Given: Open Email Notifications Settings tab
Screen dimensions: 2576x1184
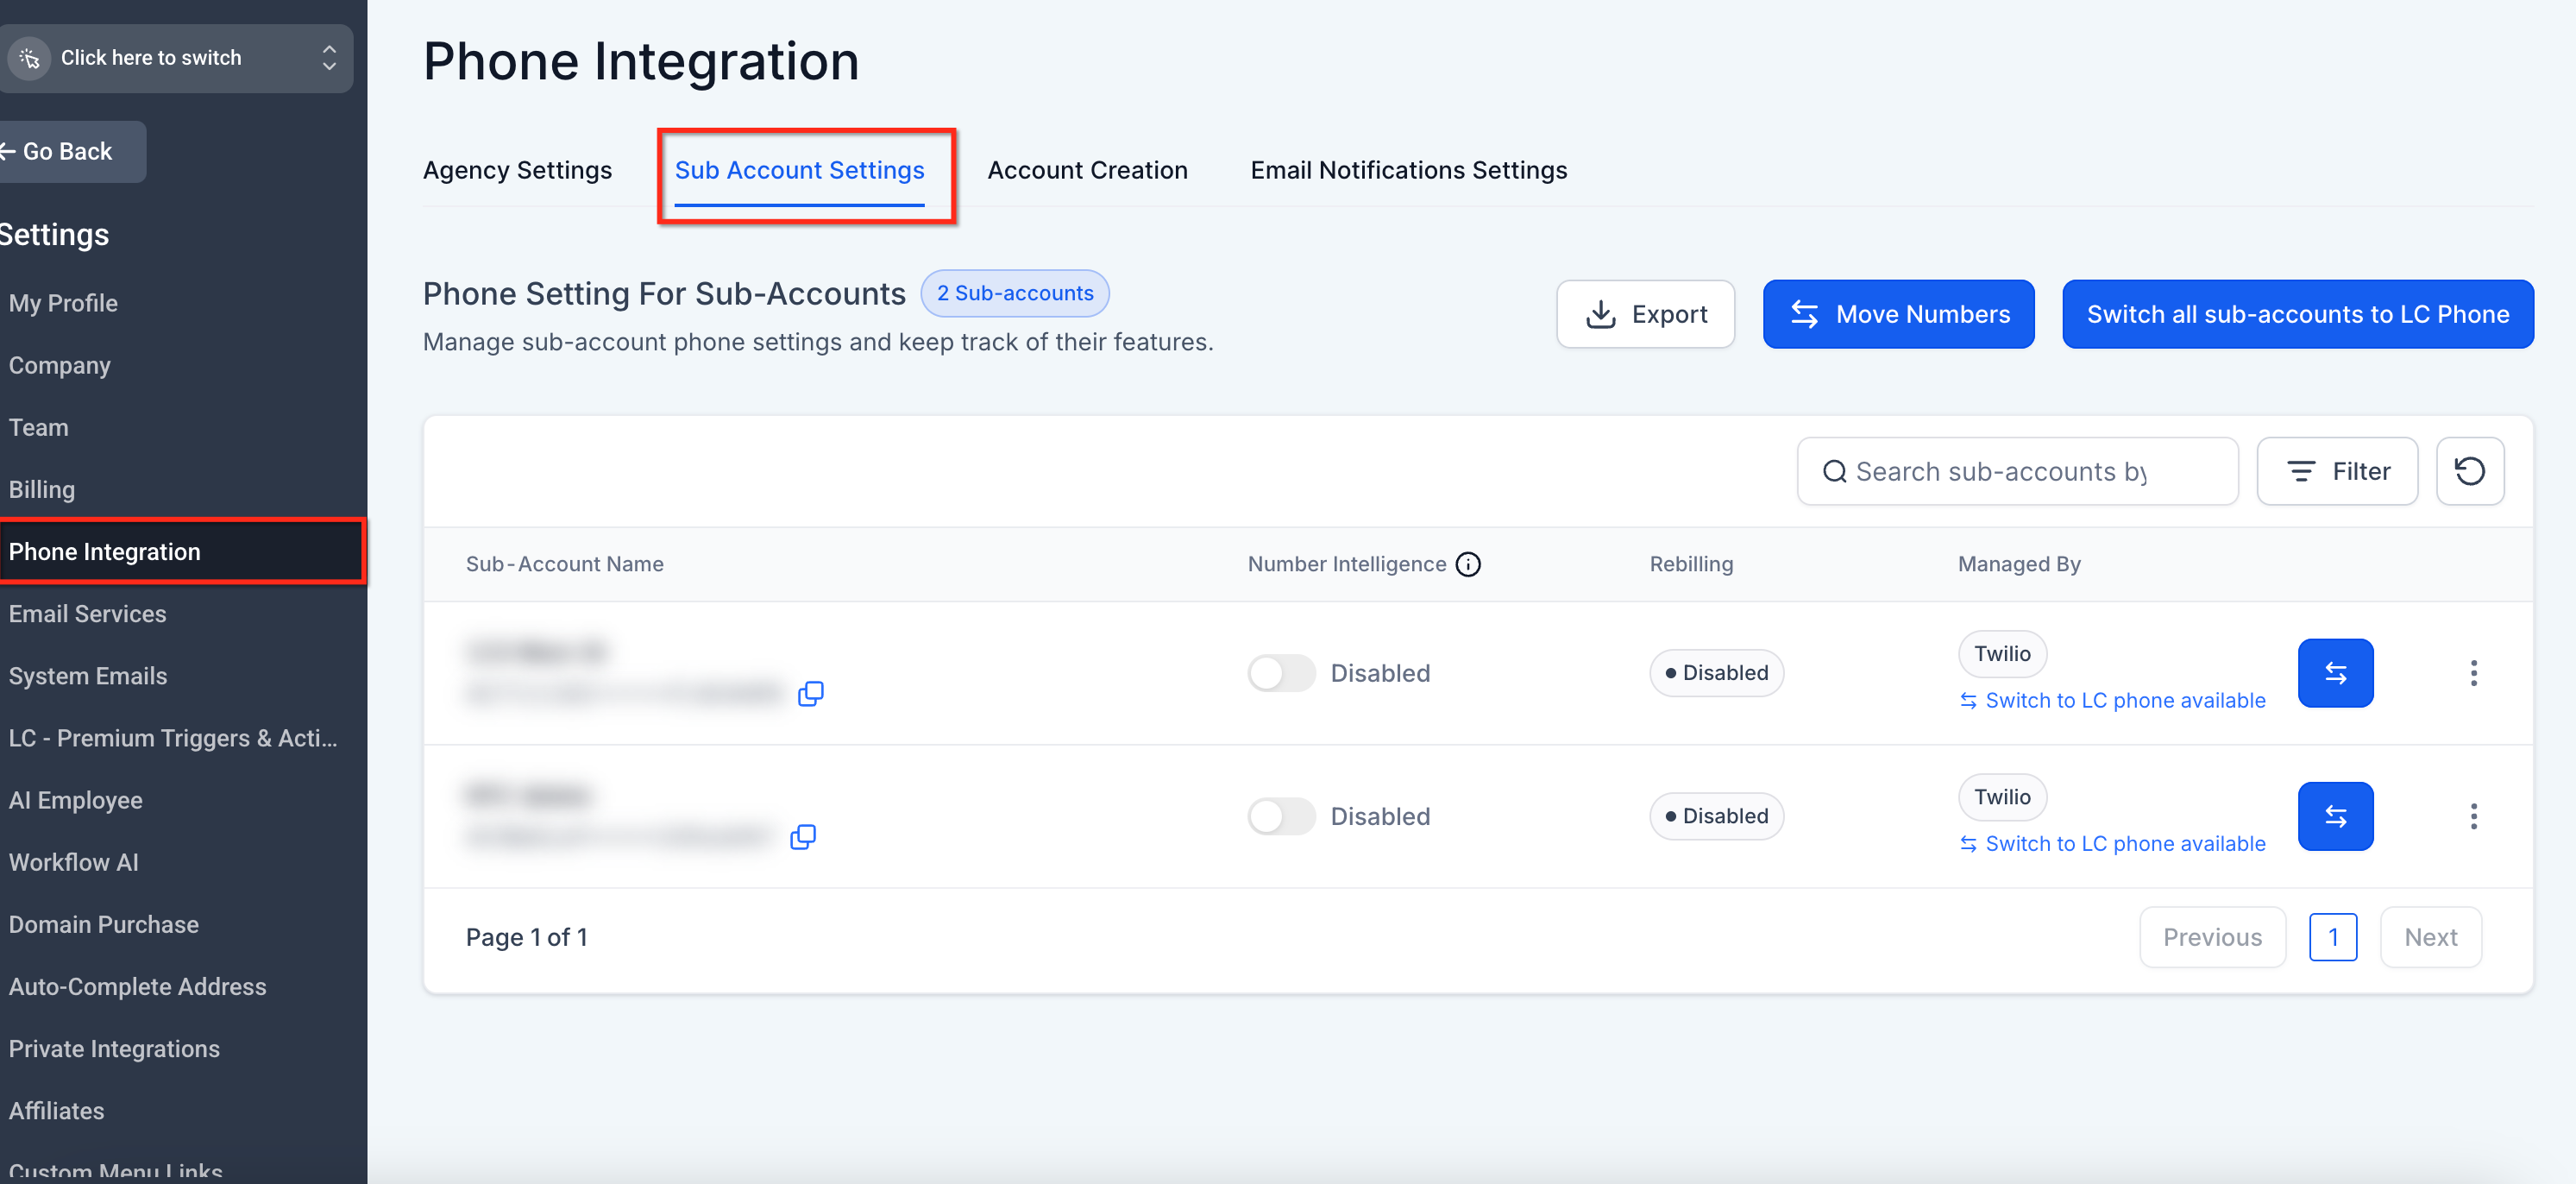Looking at the screenshot, I should 1408,170.
